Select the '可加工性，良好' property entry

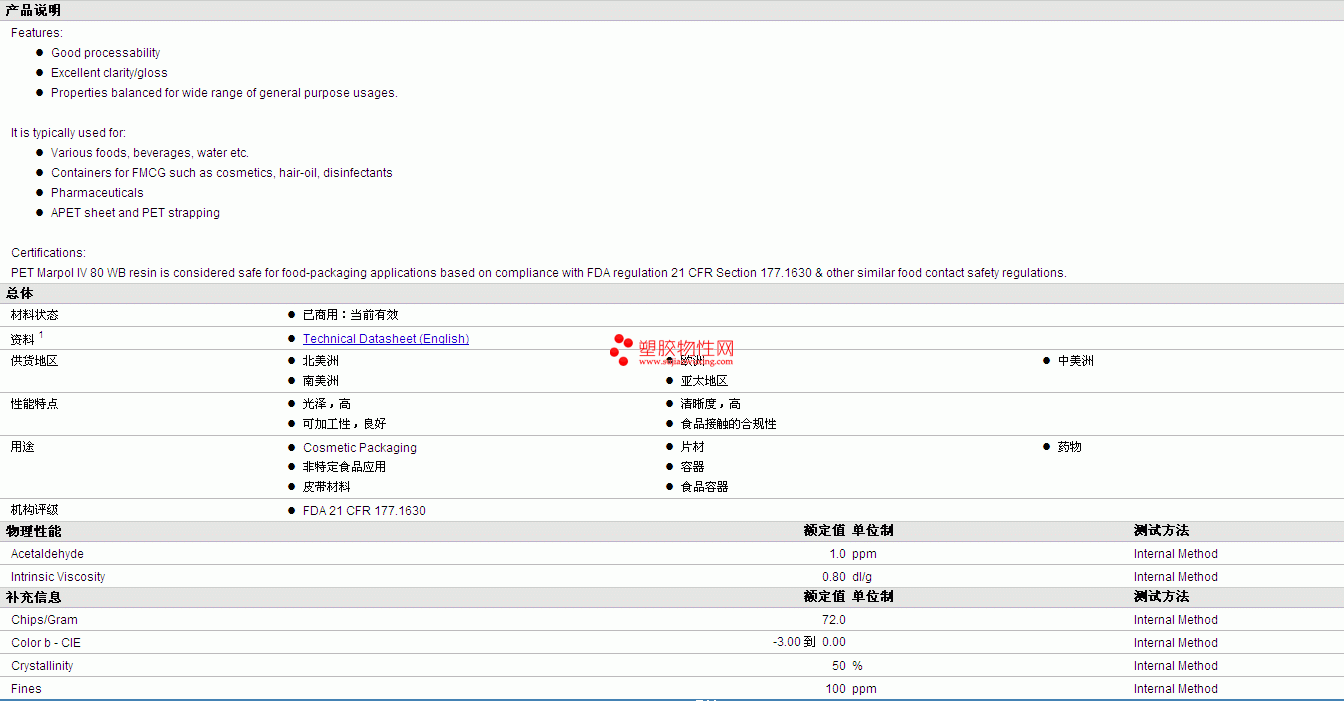click(x=344, y=424)
